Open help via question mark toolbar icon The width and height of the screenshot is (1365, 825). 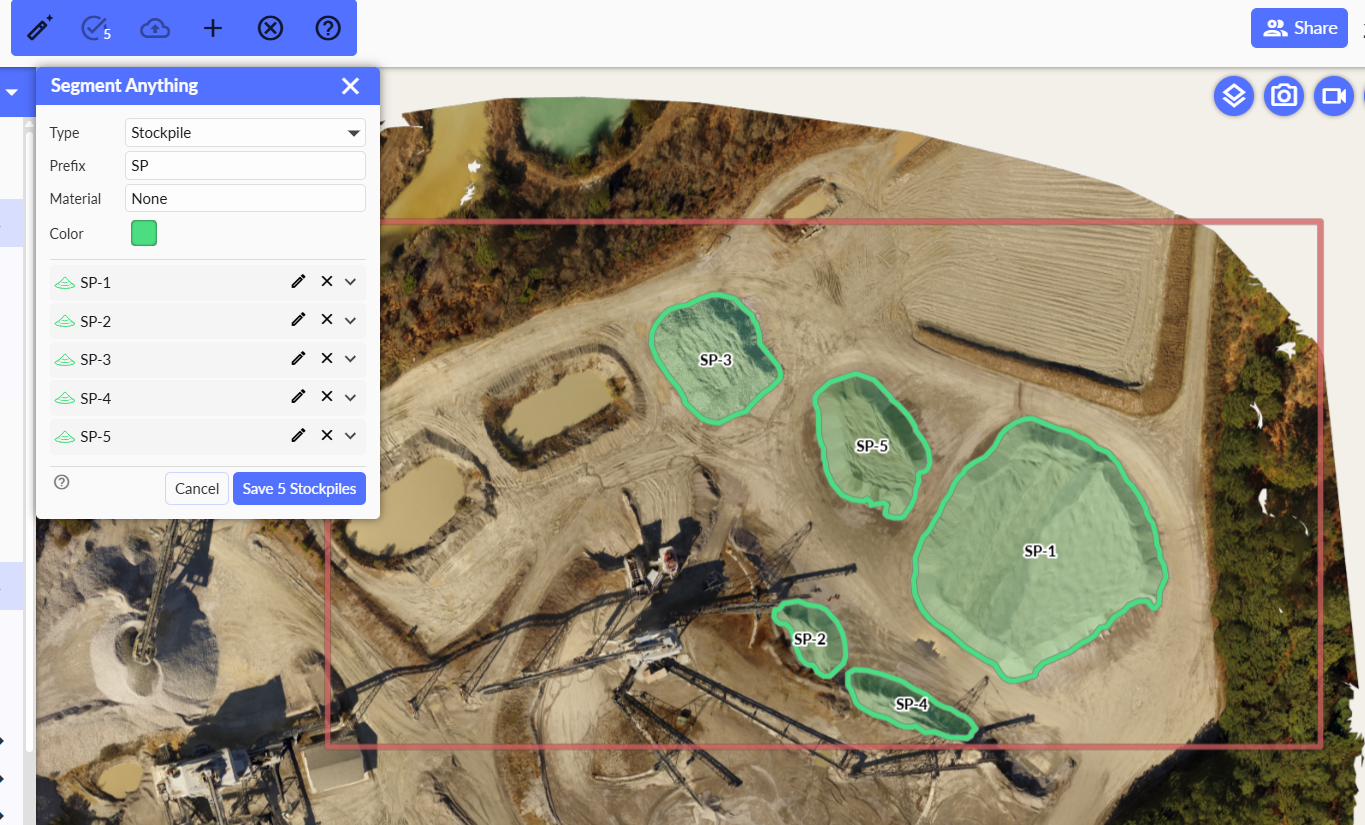328,28
